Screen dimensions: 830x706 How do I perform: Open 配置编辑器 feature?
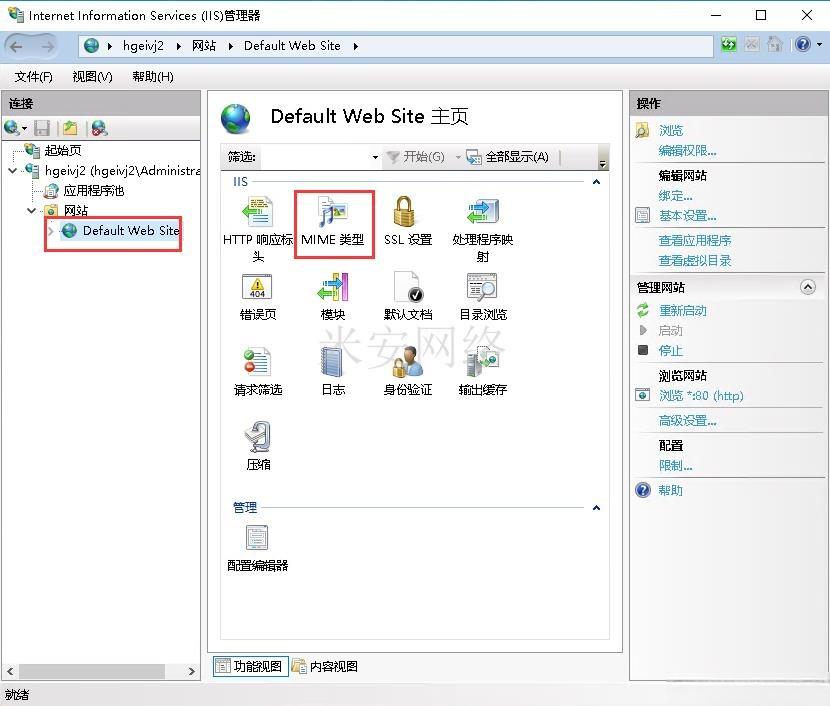[x=258, y=548]
